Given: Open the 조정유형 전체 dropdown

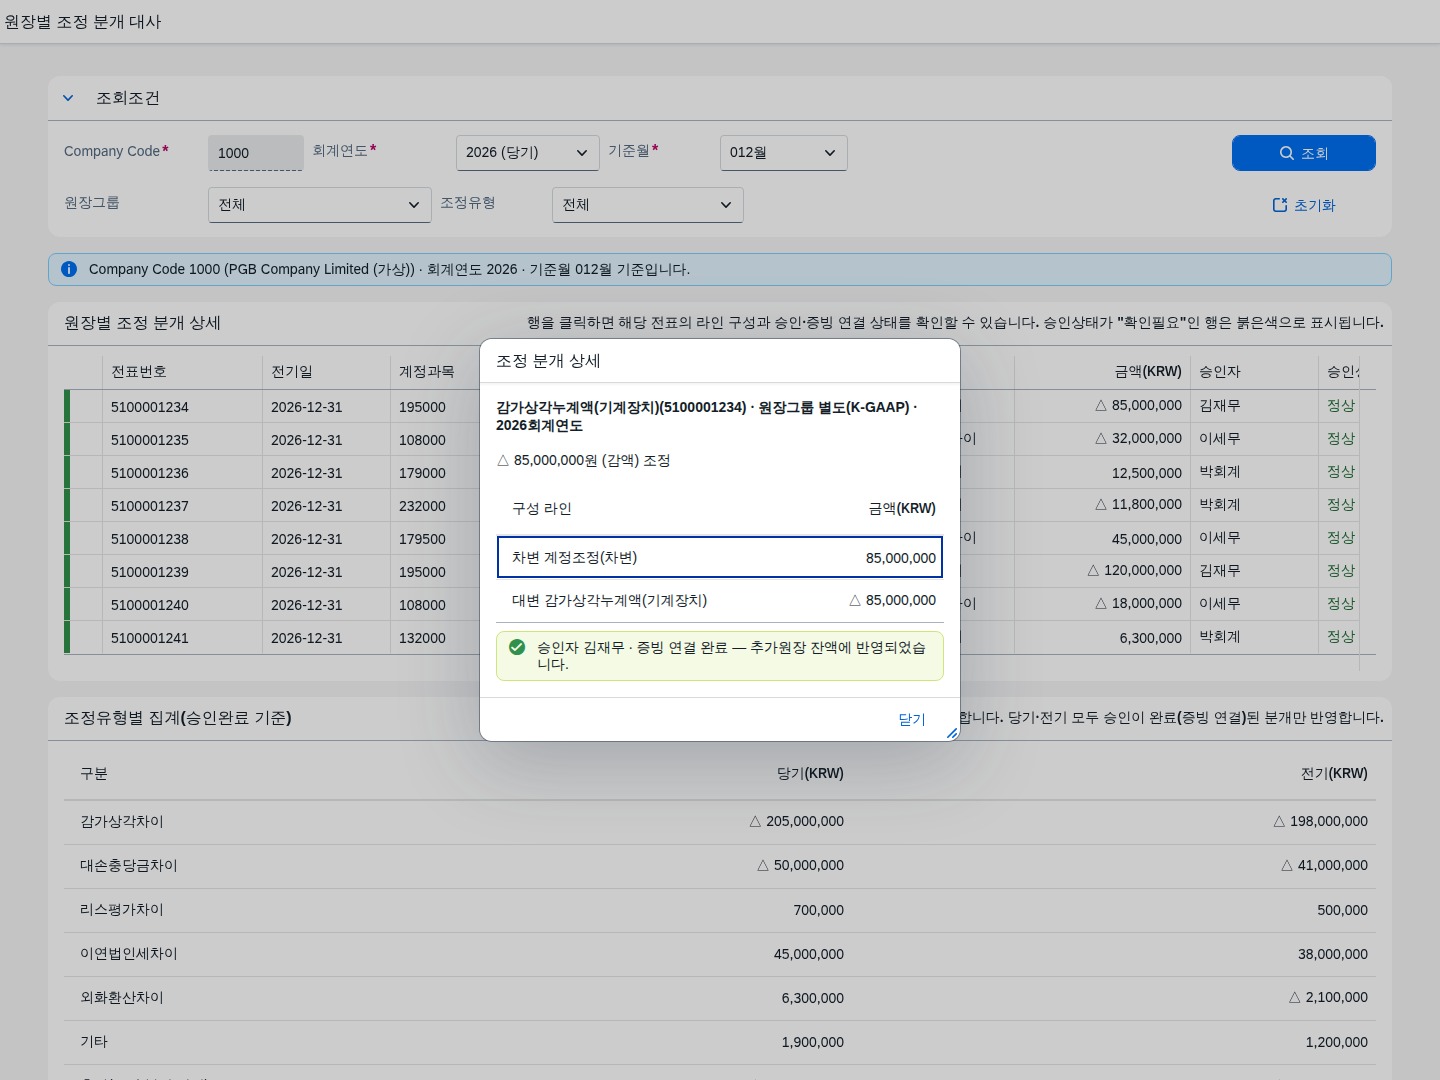Looking at the screenshot, I should [x=647, y=205].
